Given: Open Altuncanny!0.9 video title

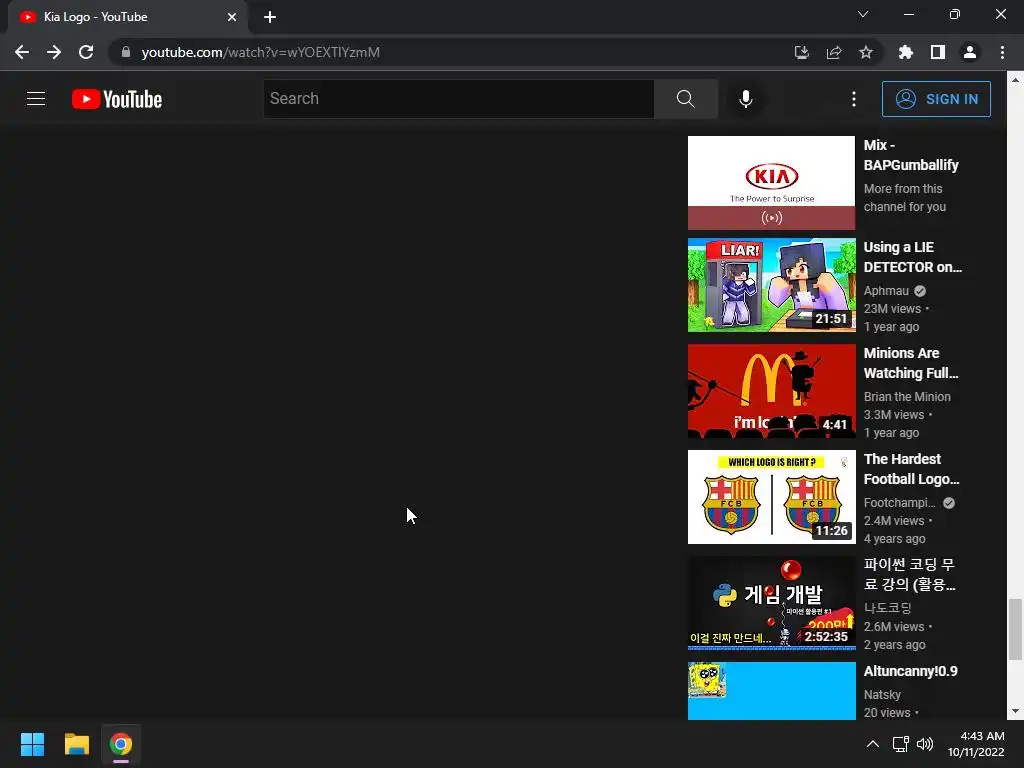Looking at the screenshot, I should [x=910, y=671].
